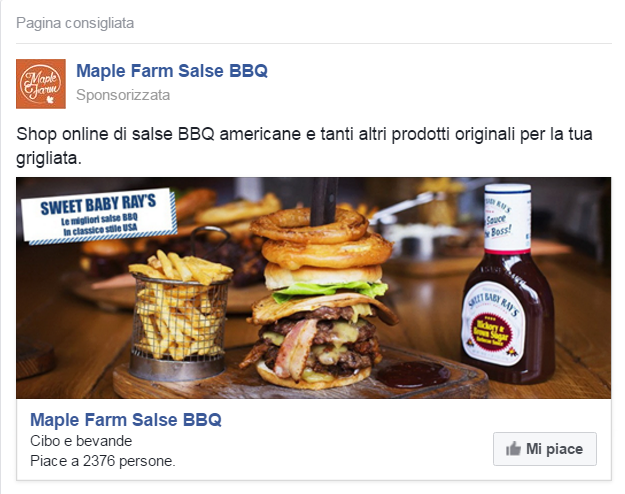Screen dimensions: 625x494
Task: Open Maple Farm Salse BBQ link below image
Action: (126, 420)
